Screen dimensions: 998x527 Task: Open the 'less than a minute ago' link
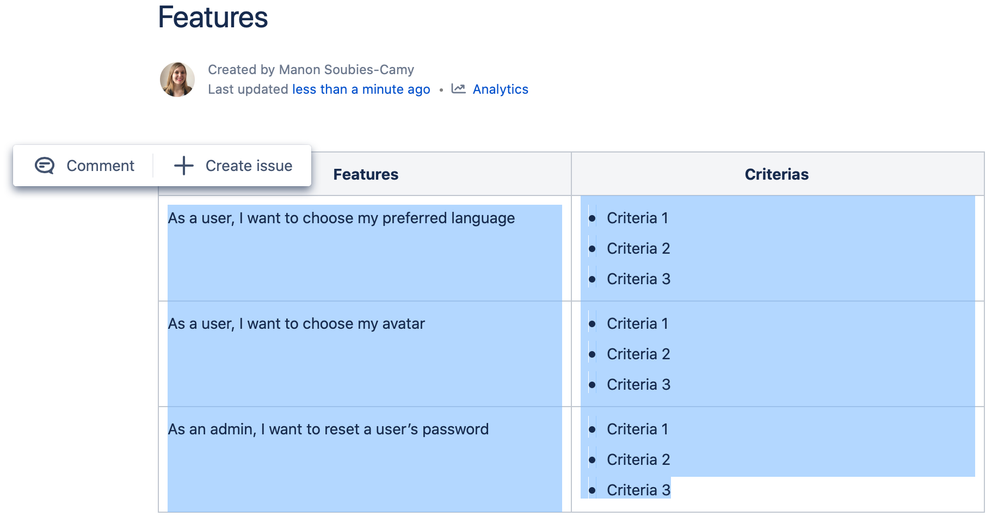pyautogui.click(x=361, y=89)
